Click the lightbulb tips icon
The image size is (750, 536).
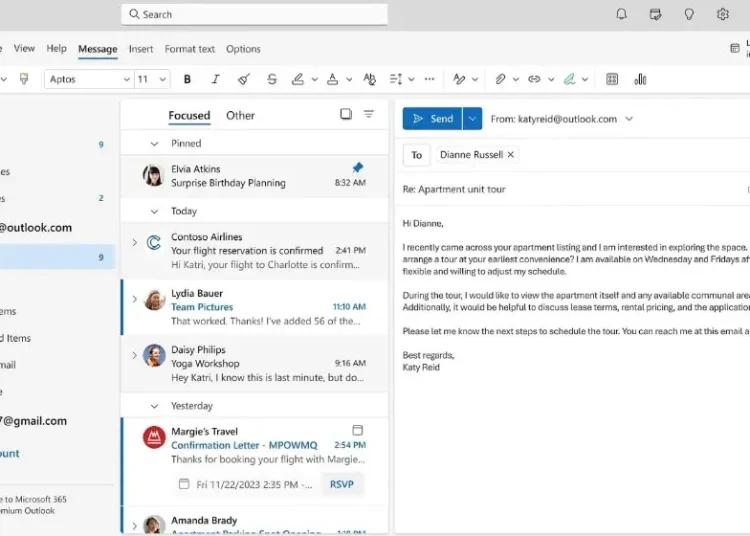689,14
